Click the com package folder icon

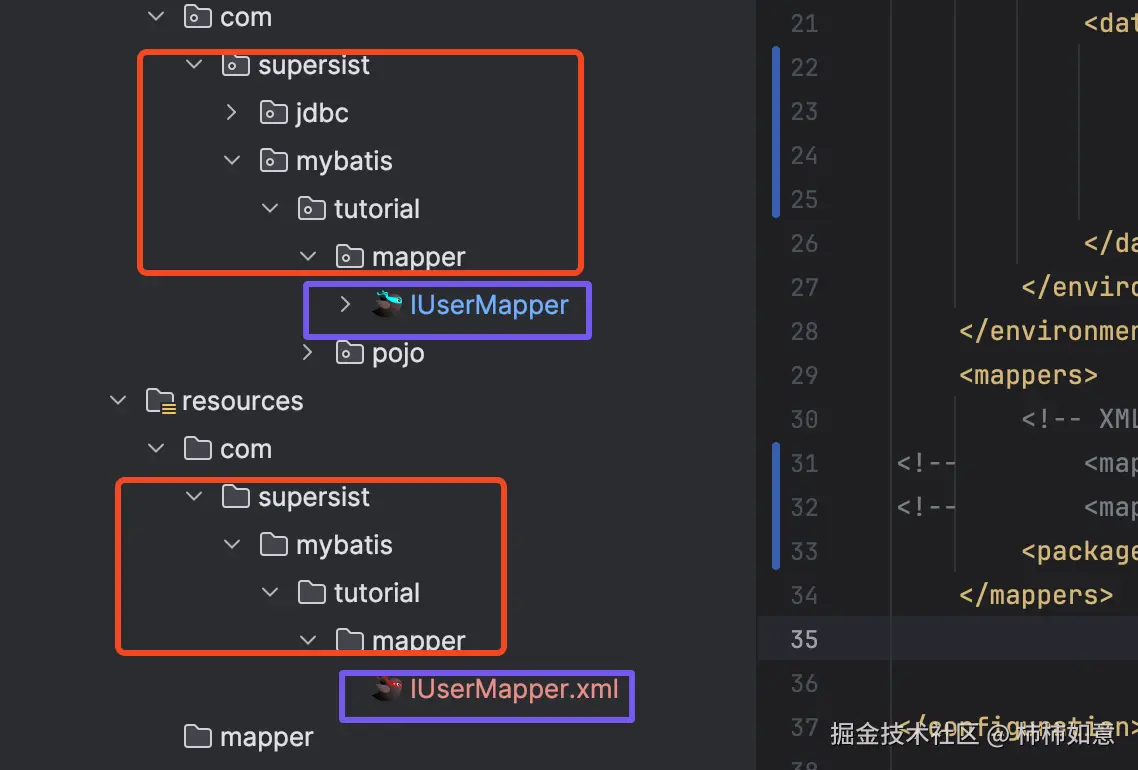pos(196,16)
